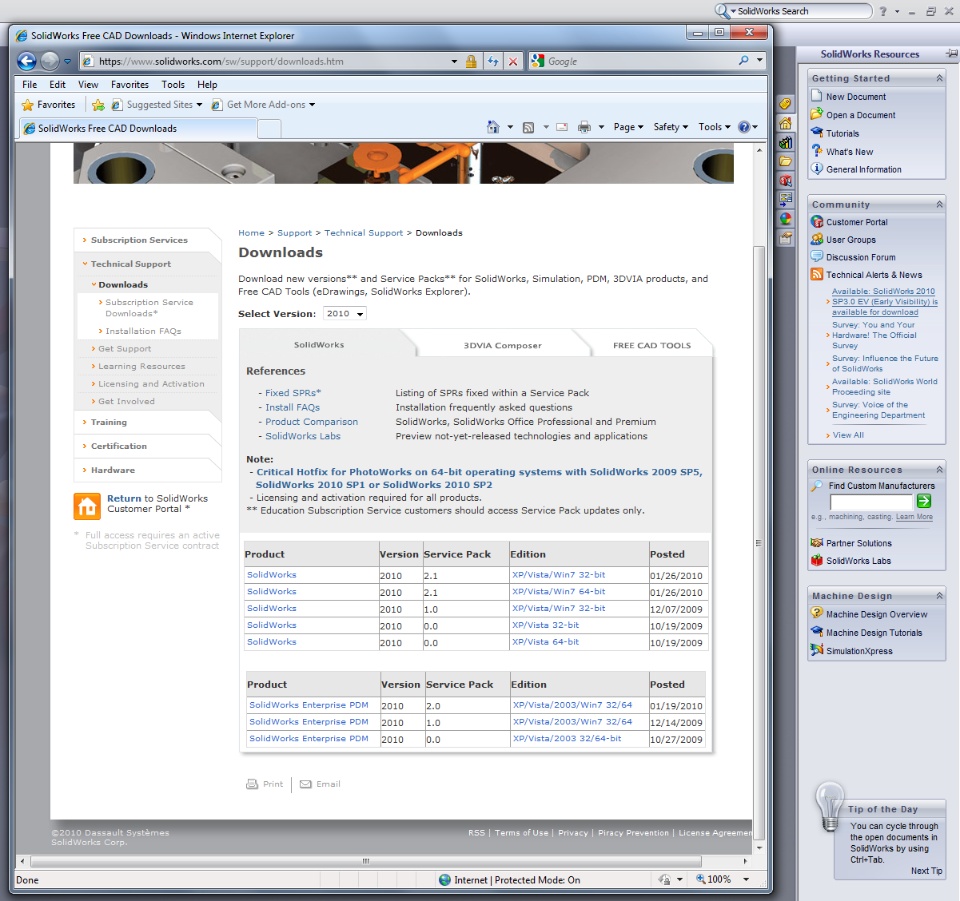
Task: Open the Critical Hotfix for PhotoWorks link
Action: (x=479, y=478)
